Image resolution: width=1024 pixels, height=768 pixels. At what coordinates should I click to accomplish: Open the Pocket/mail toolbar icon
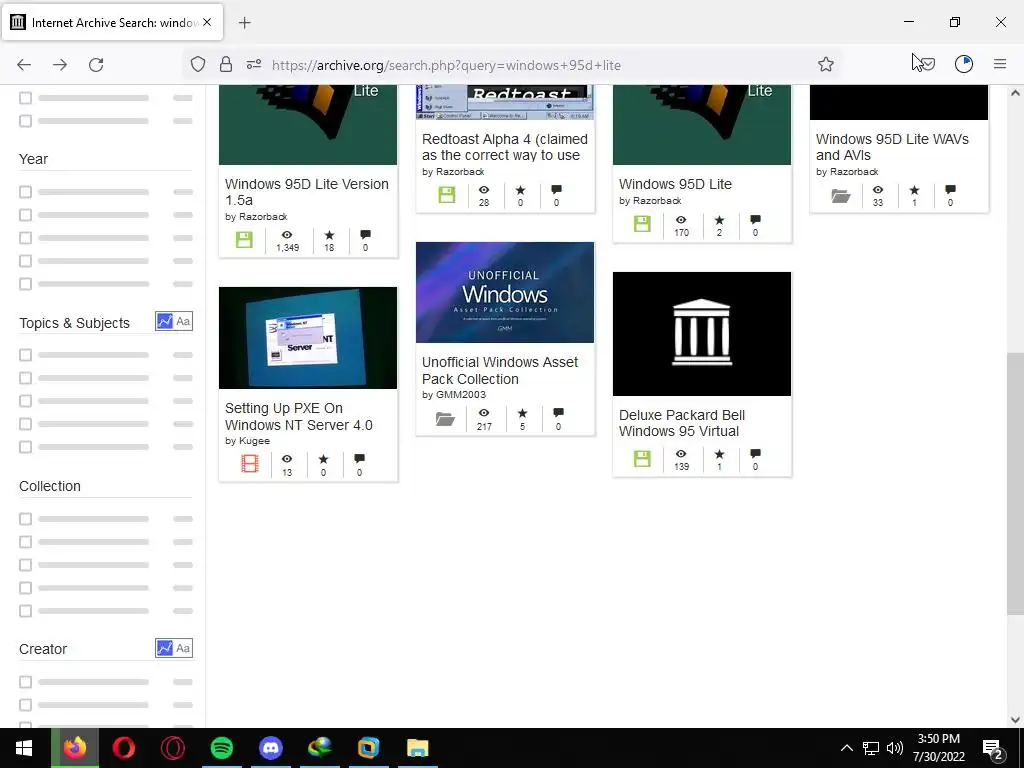[927, 64]
